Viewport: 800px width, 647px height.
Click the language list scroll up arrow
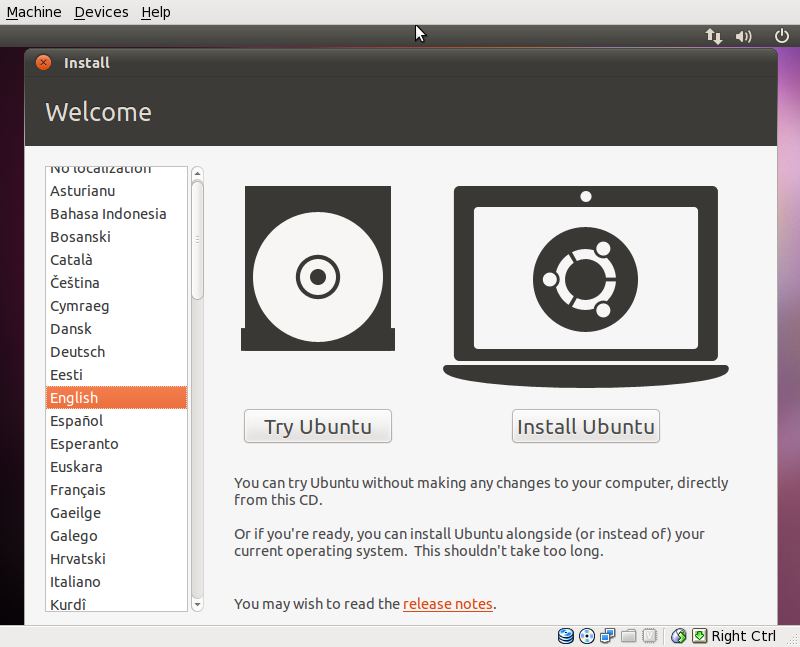click(197, 173)
